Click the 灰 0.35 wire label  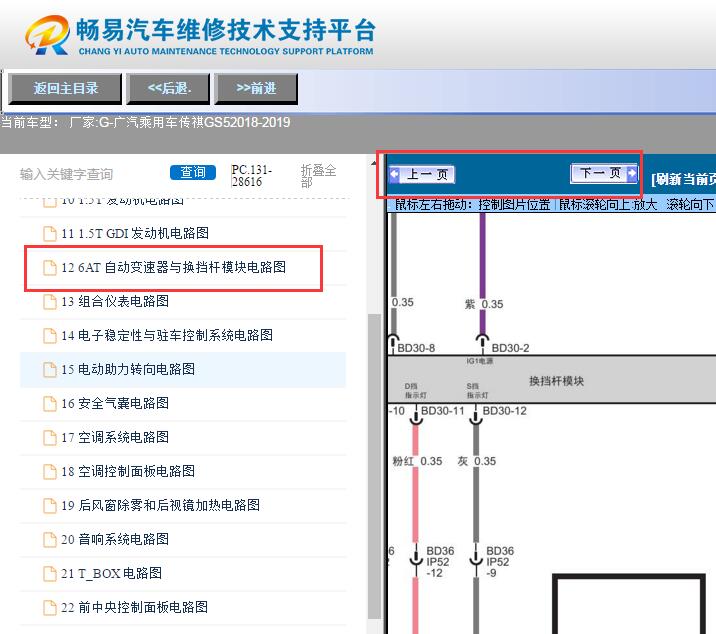pos(477,461)
